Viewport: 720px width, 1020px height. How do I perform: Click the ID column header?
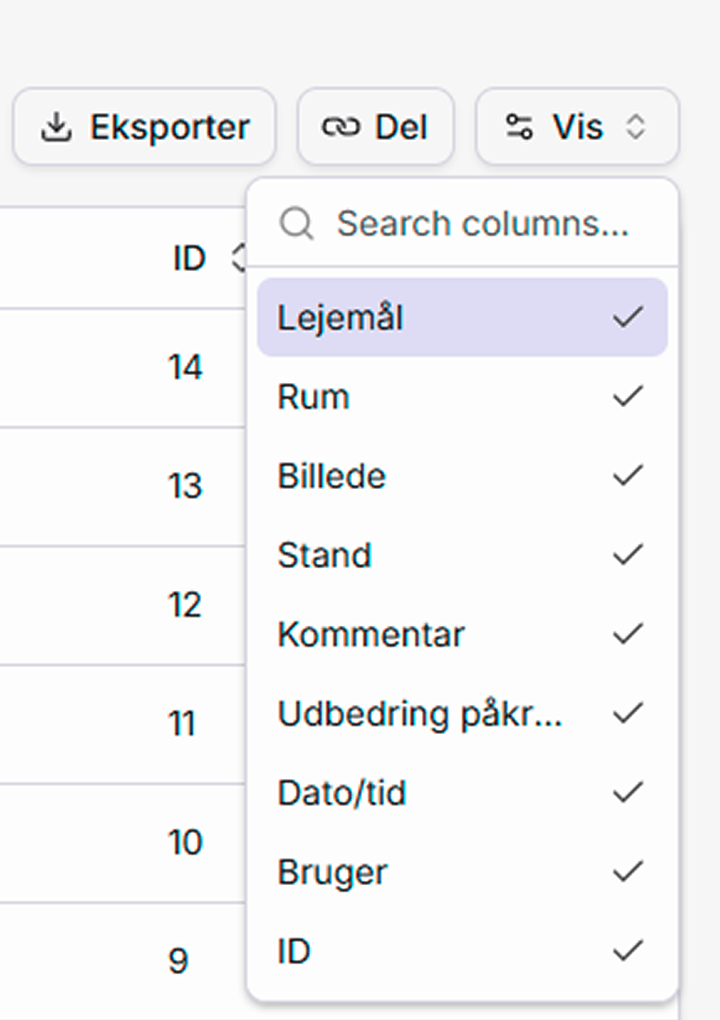tap(189, 259)
